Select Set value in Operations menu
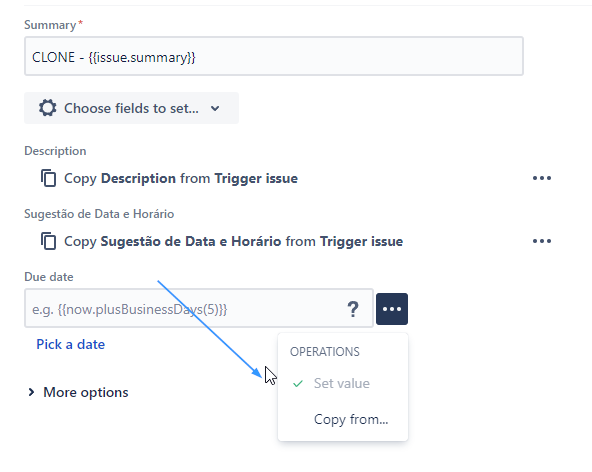The height and width of the screenshot is (472, 592). [x=343, y=384]
